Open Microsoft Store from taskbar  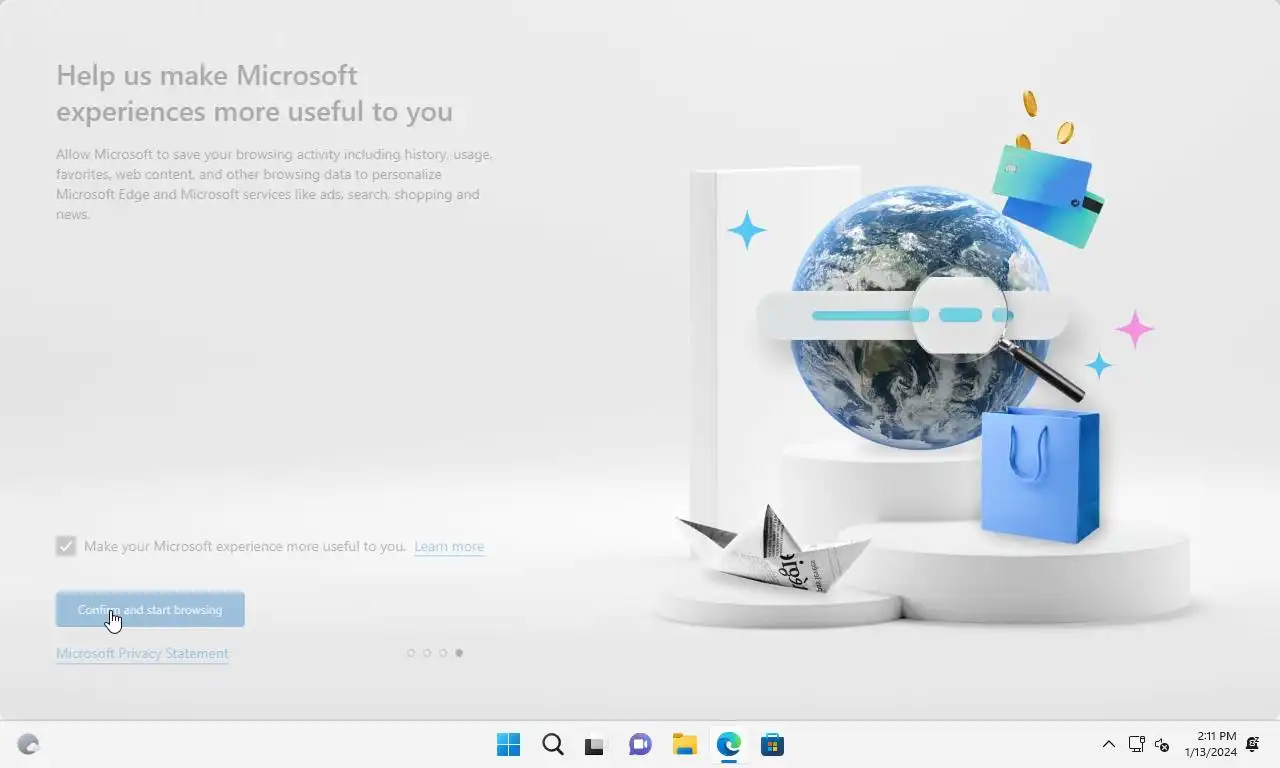772,745
